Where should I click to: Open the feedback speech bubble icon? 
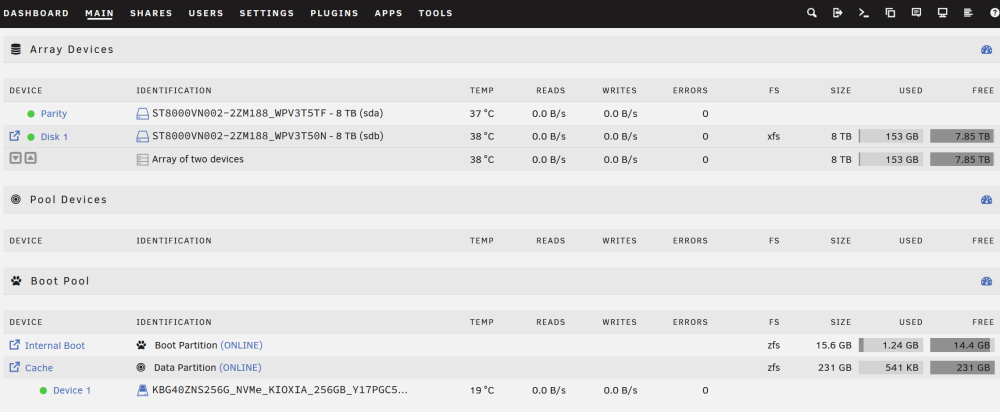click(x=916, y=13)
